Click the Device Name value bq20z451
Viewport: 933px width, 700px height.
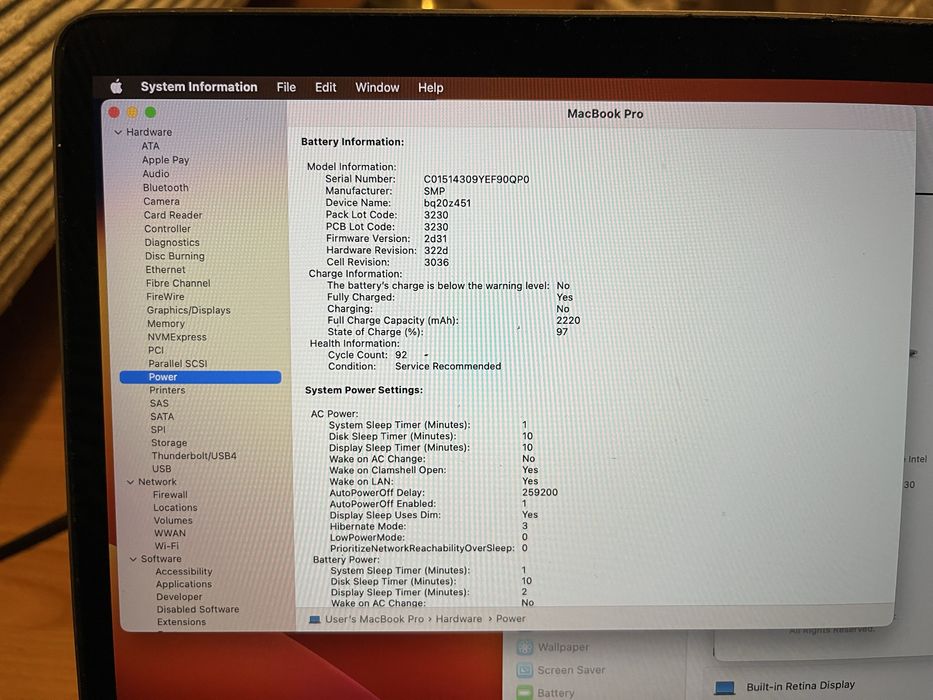tap(447, 203)
